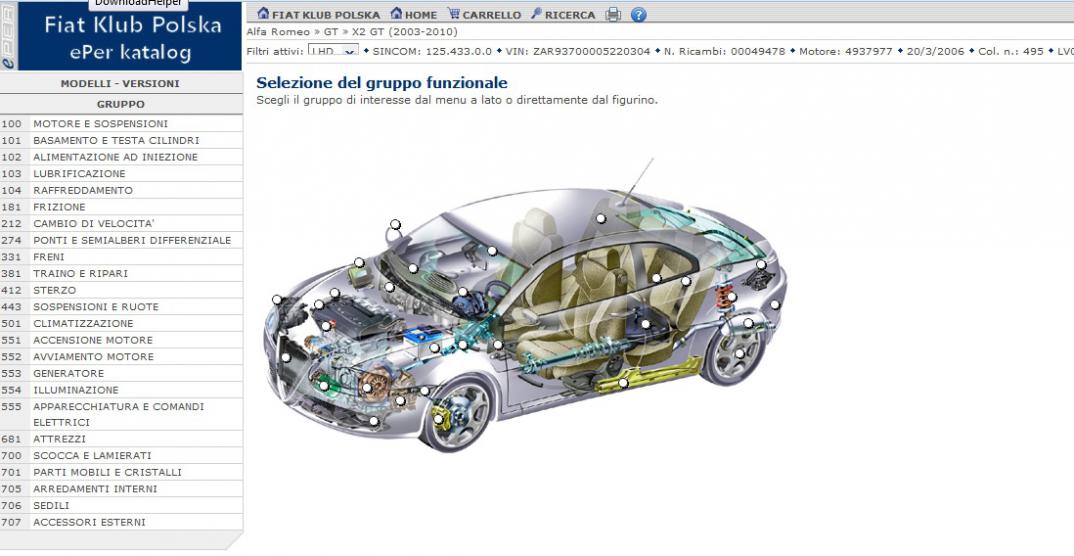Select group 100 MOTORE E SOSPENSIONI
1074x556 pixels.
pos(121,124)
